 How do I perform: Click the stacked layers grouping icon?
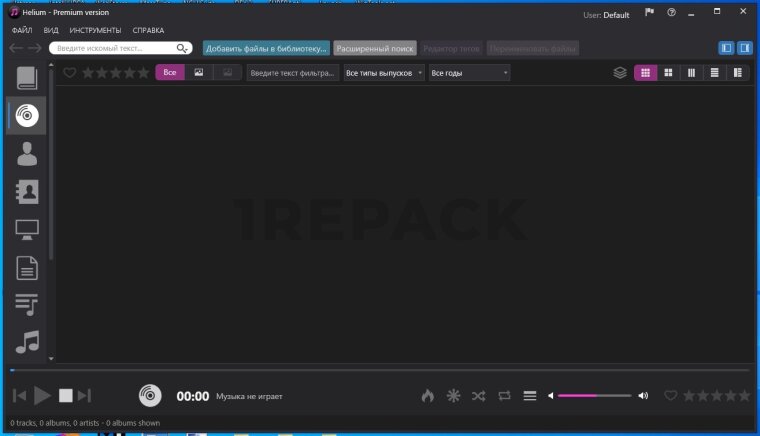point(620,73)
